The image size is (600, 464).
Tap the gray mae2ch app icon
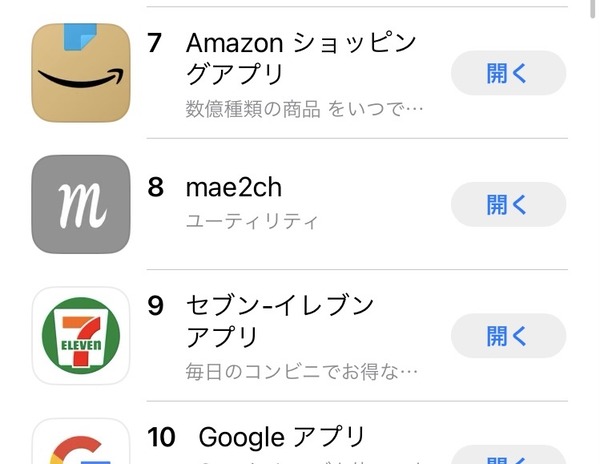[x=81, y=204]
